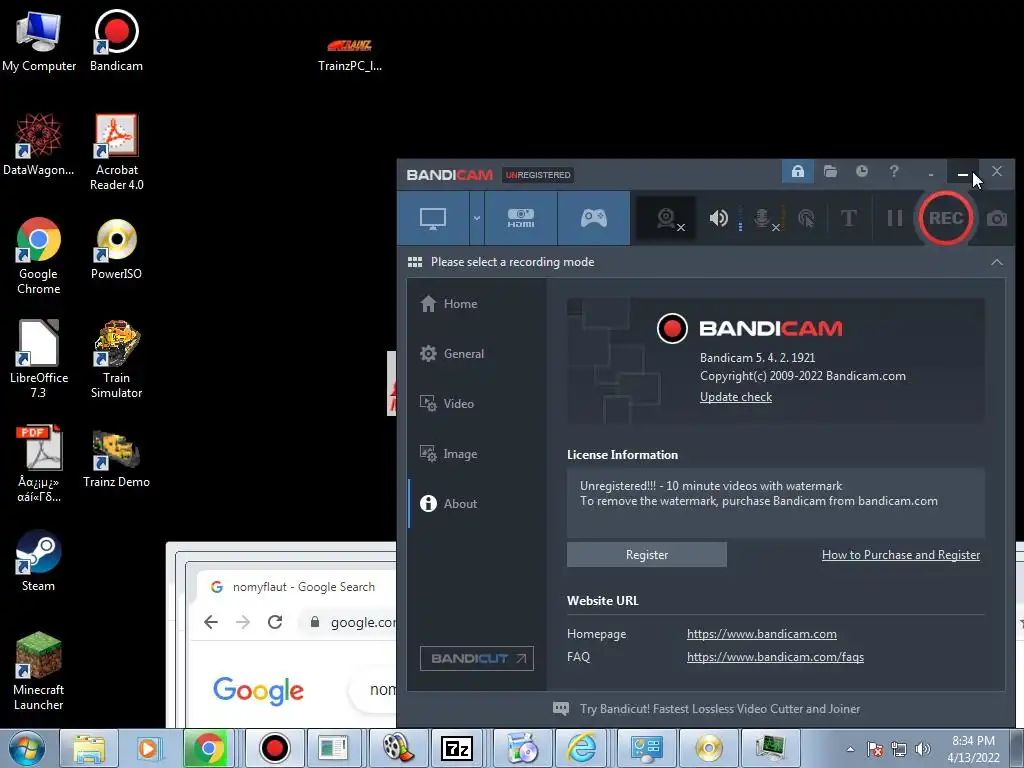Click the pause recording button
The height and width of the screenshot is (768, 1024).
[895, 218]
